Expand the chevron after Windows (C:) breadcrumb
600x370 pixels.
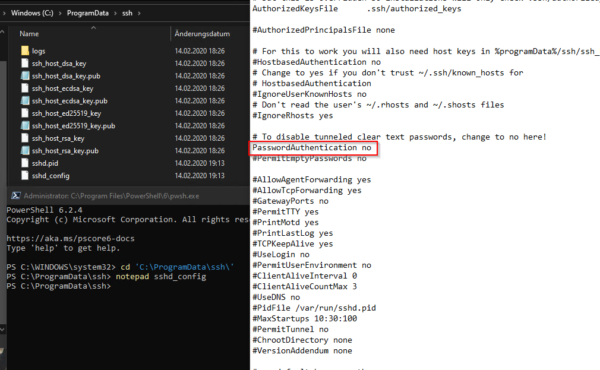[60, 13]
